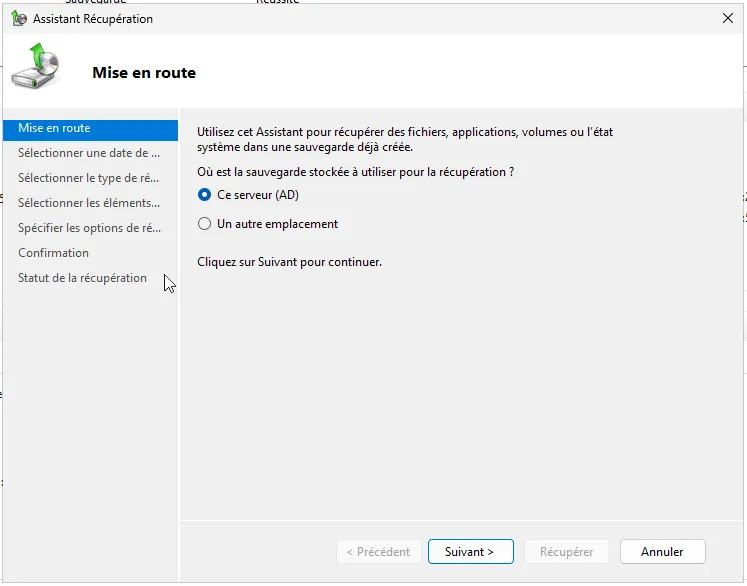Image resolution: width=747 pixels, height=586 pixels.
Task: Open the "Spécifier les options de ré..." step
Action: click(x=89, y=228)
